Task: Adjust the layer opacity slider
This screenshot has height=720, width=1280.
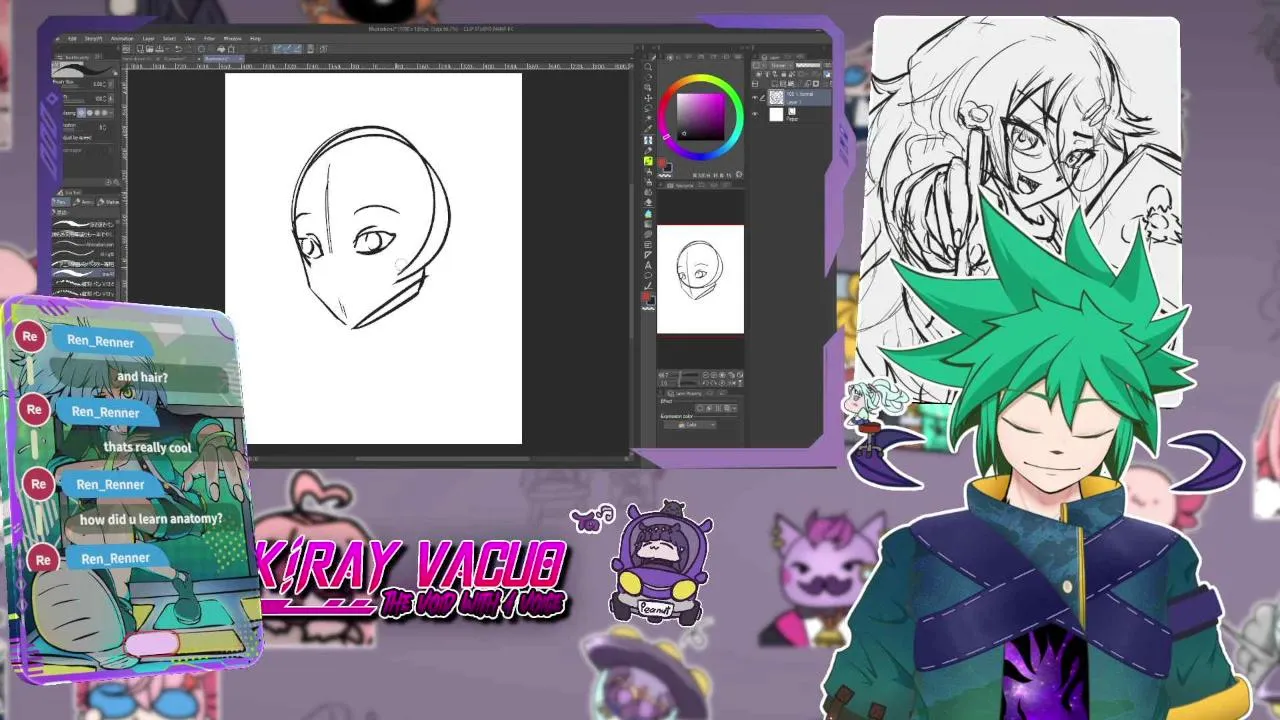Action: pyautogui.click(x=808, y=65)
